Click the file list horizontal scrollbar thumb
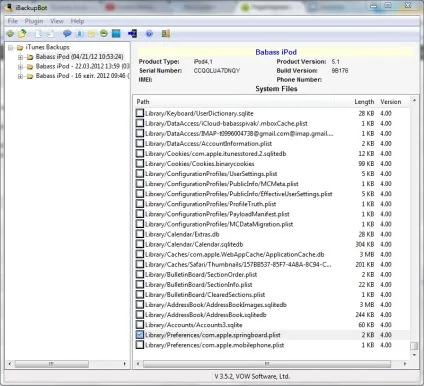Viewport: 424px width, 386px height. point(267,364)
